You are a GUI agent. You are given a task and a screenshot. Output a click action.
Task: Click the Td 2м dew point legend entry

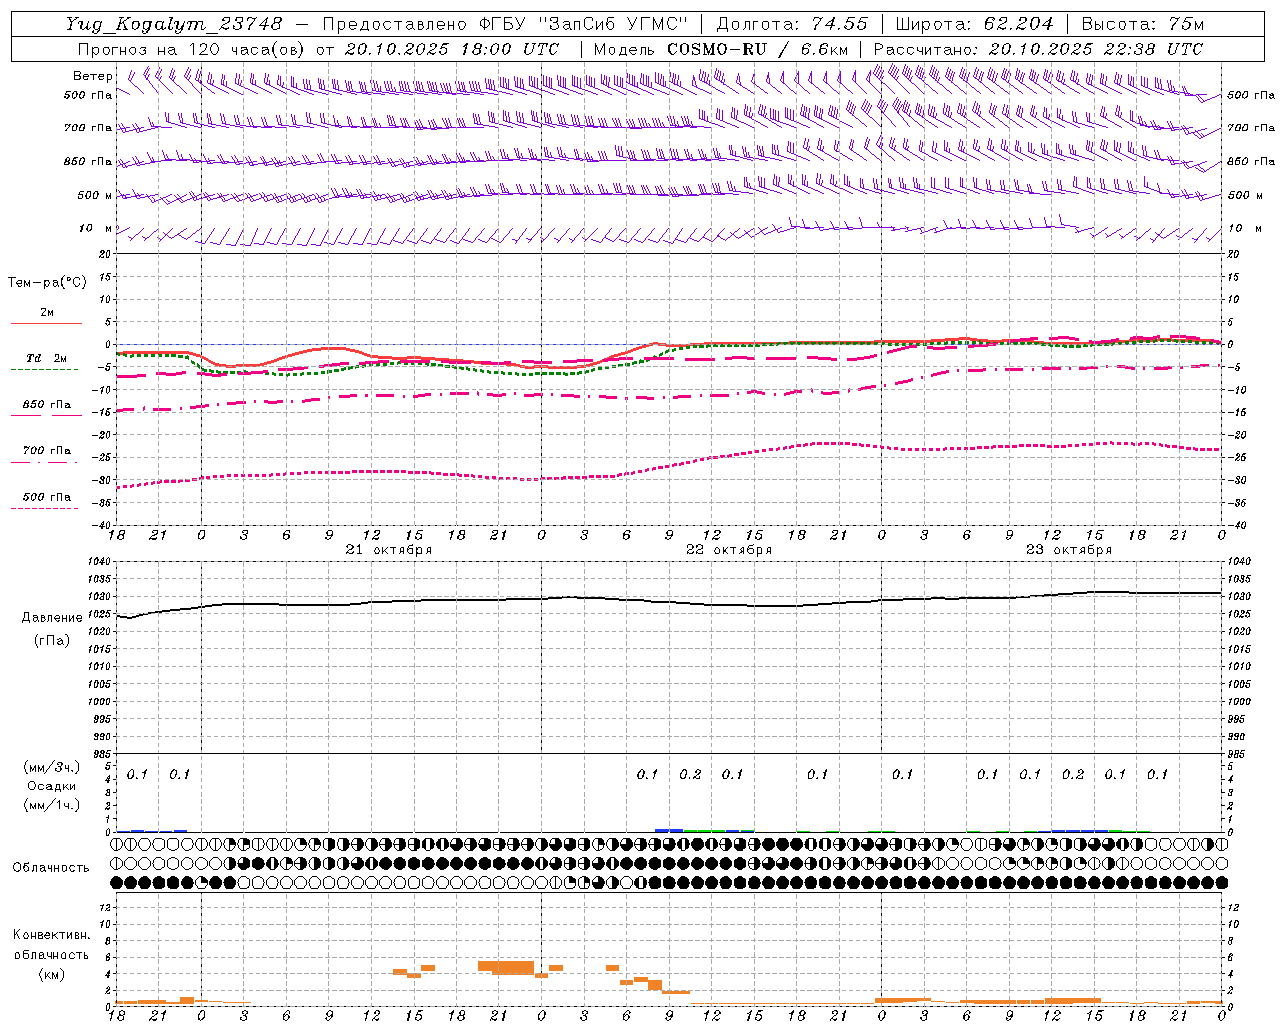(47, 358)
